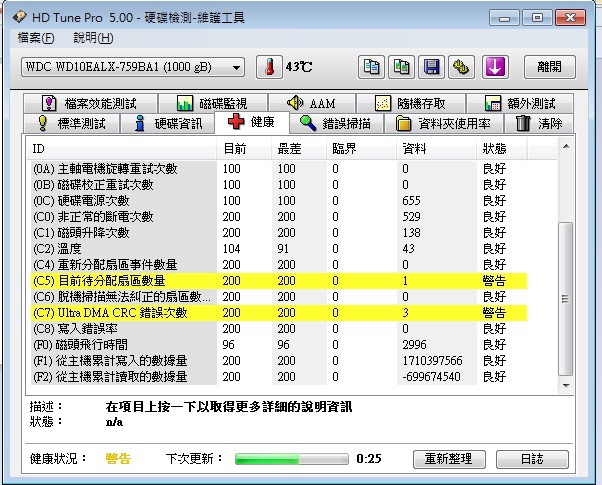This screenshot has width=602, height=485.
Task: Click the 43℃ temperature readout
Action: (299, 67)
